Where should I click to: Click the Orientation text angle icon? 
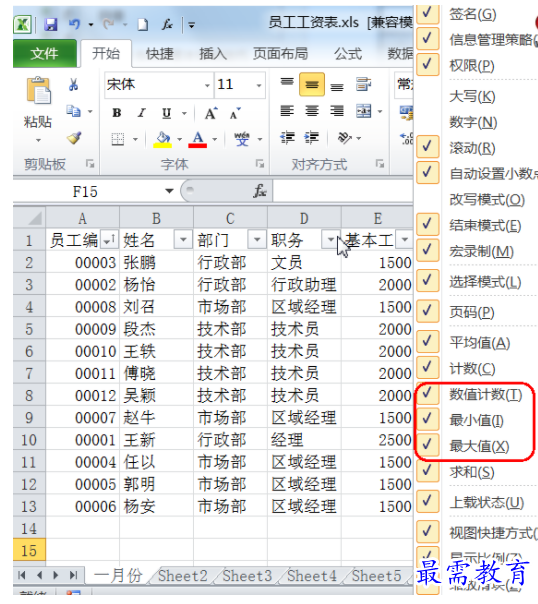[x=345, y=138]
